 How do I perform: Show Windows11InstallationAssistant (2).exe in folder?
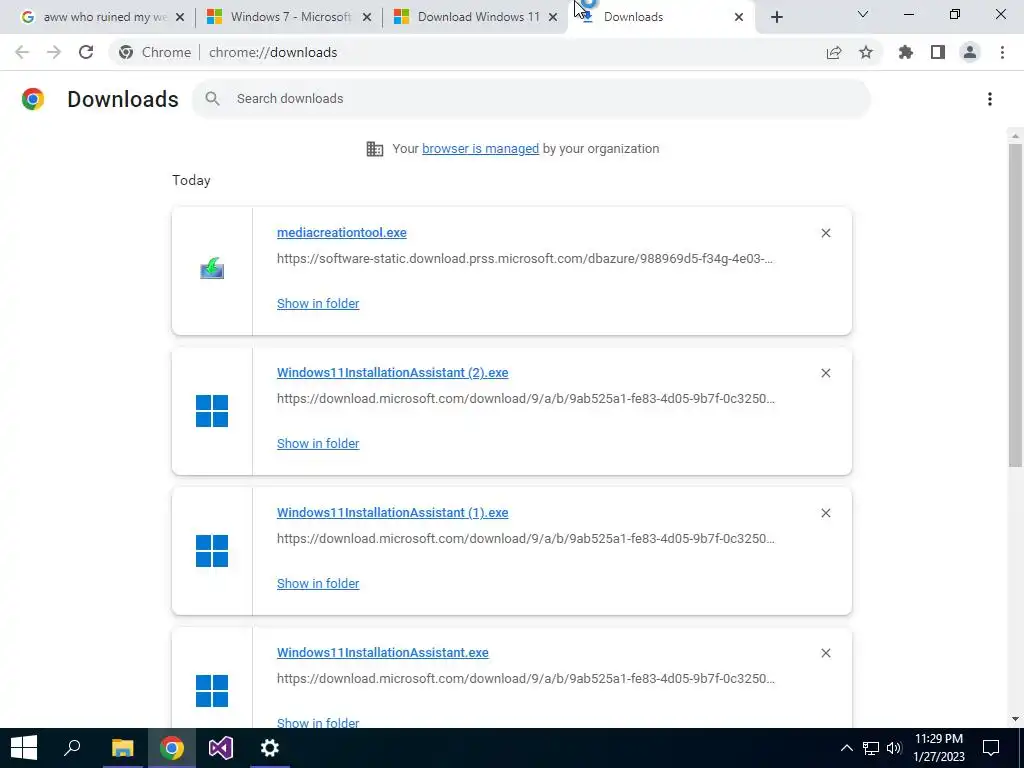(318, 443)
